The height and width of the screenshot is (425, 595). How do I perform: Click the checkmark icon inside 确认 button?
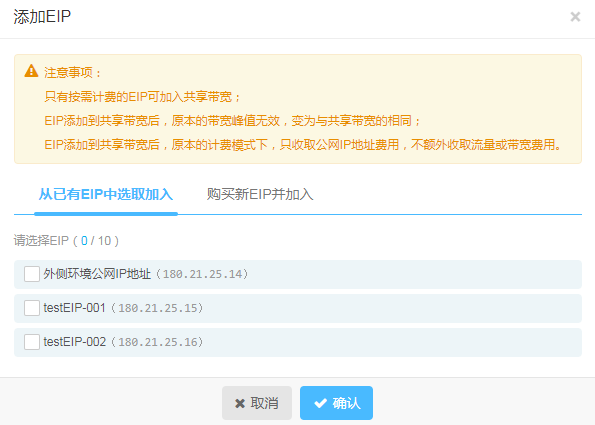point(321,403)
